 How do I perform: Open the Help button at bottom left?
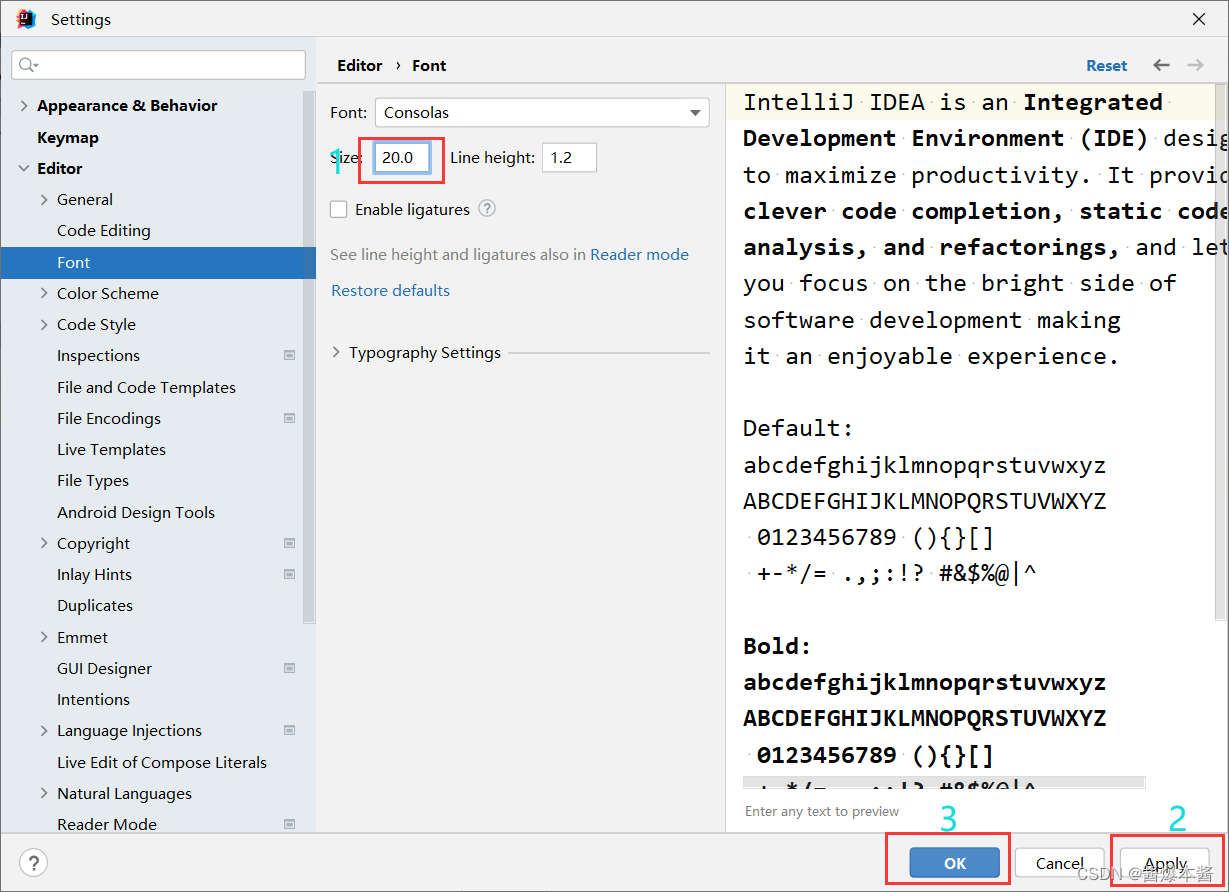(34, 863)
